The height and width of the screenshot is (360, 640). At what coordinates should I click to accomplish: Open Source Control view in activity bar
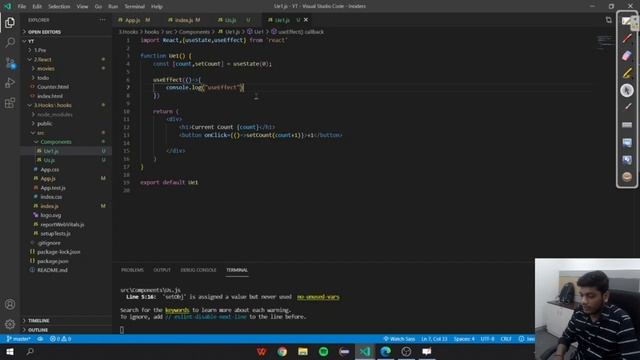tap(10, 62)
